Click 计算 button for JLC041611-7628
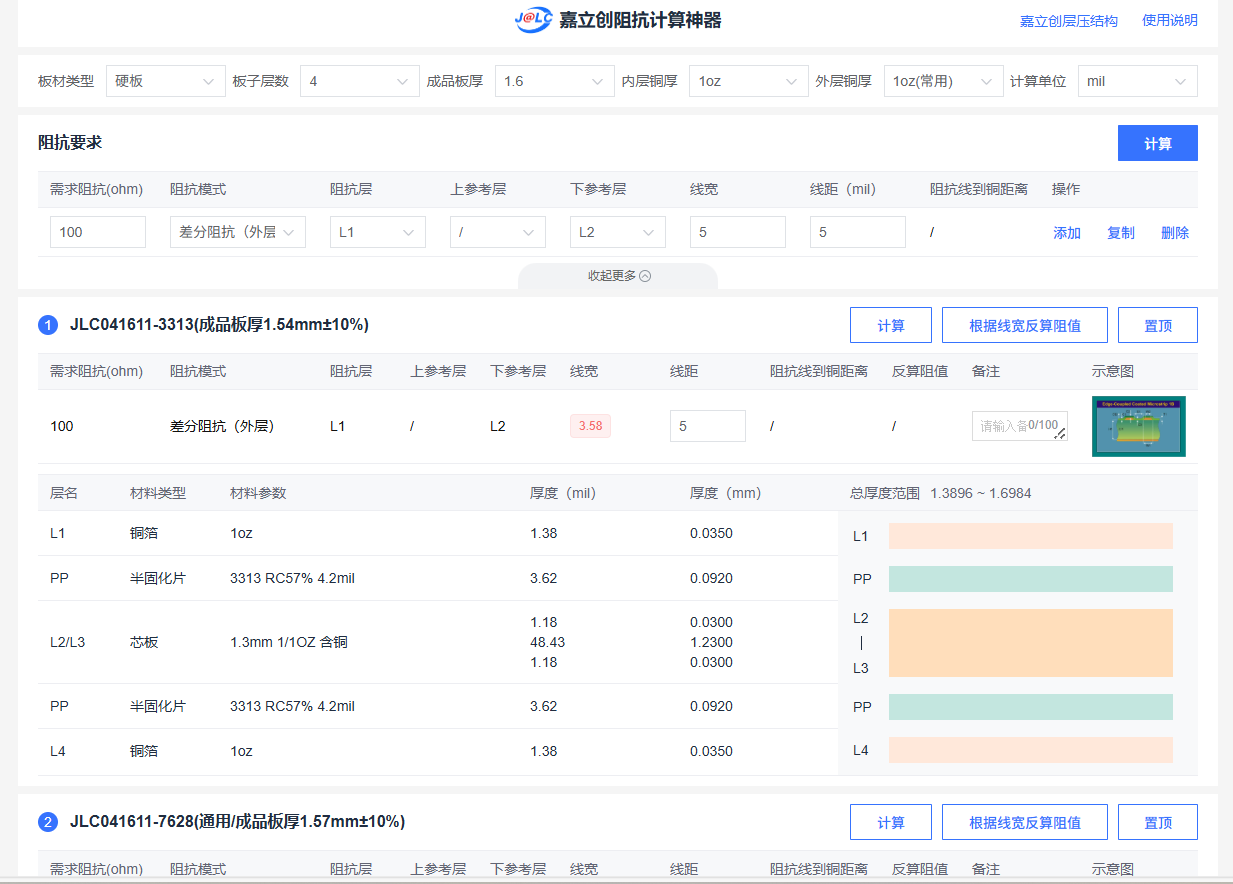Image resolution: width=1233 pixels, height=884 pixels. point(891,822)
